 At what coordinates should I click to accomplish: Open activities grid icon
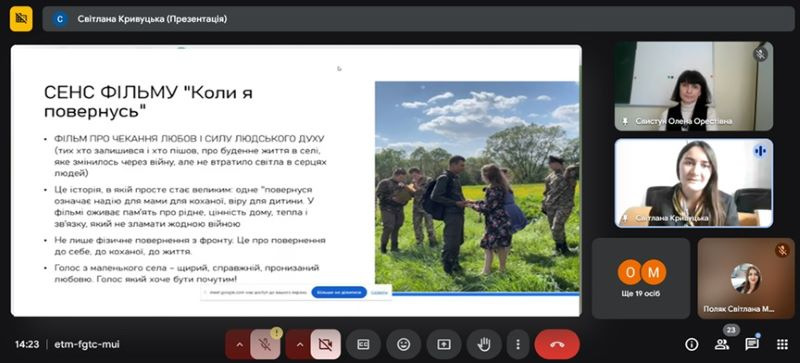pos(782,345)
